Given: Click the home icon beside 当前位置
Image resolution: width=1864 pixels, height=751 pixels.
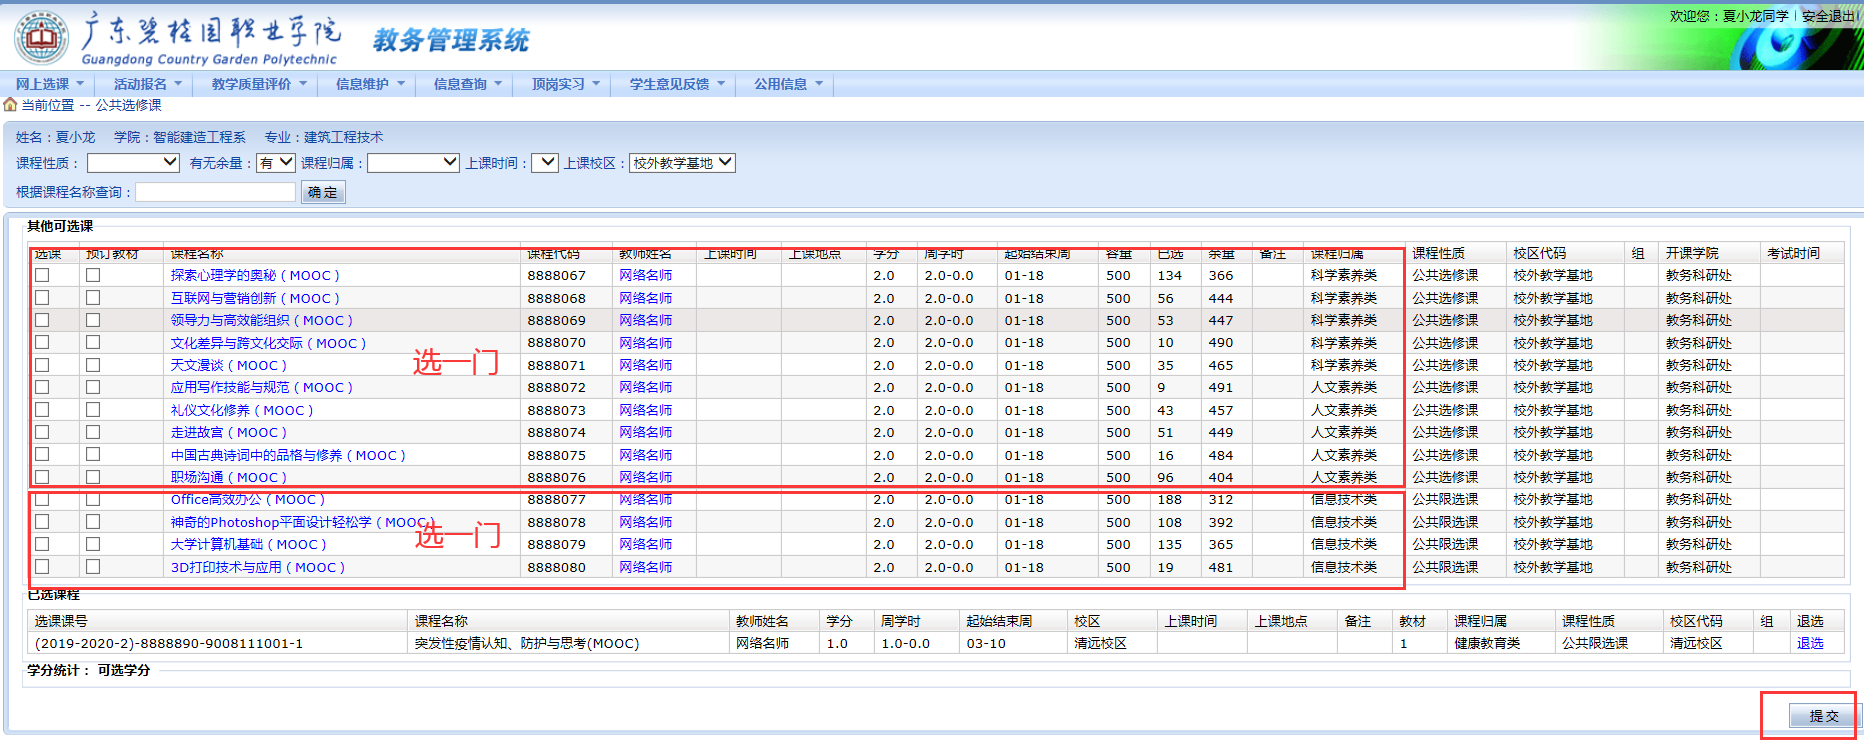Looking at the screenshot, I should click(10, 104).
